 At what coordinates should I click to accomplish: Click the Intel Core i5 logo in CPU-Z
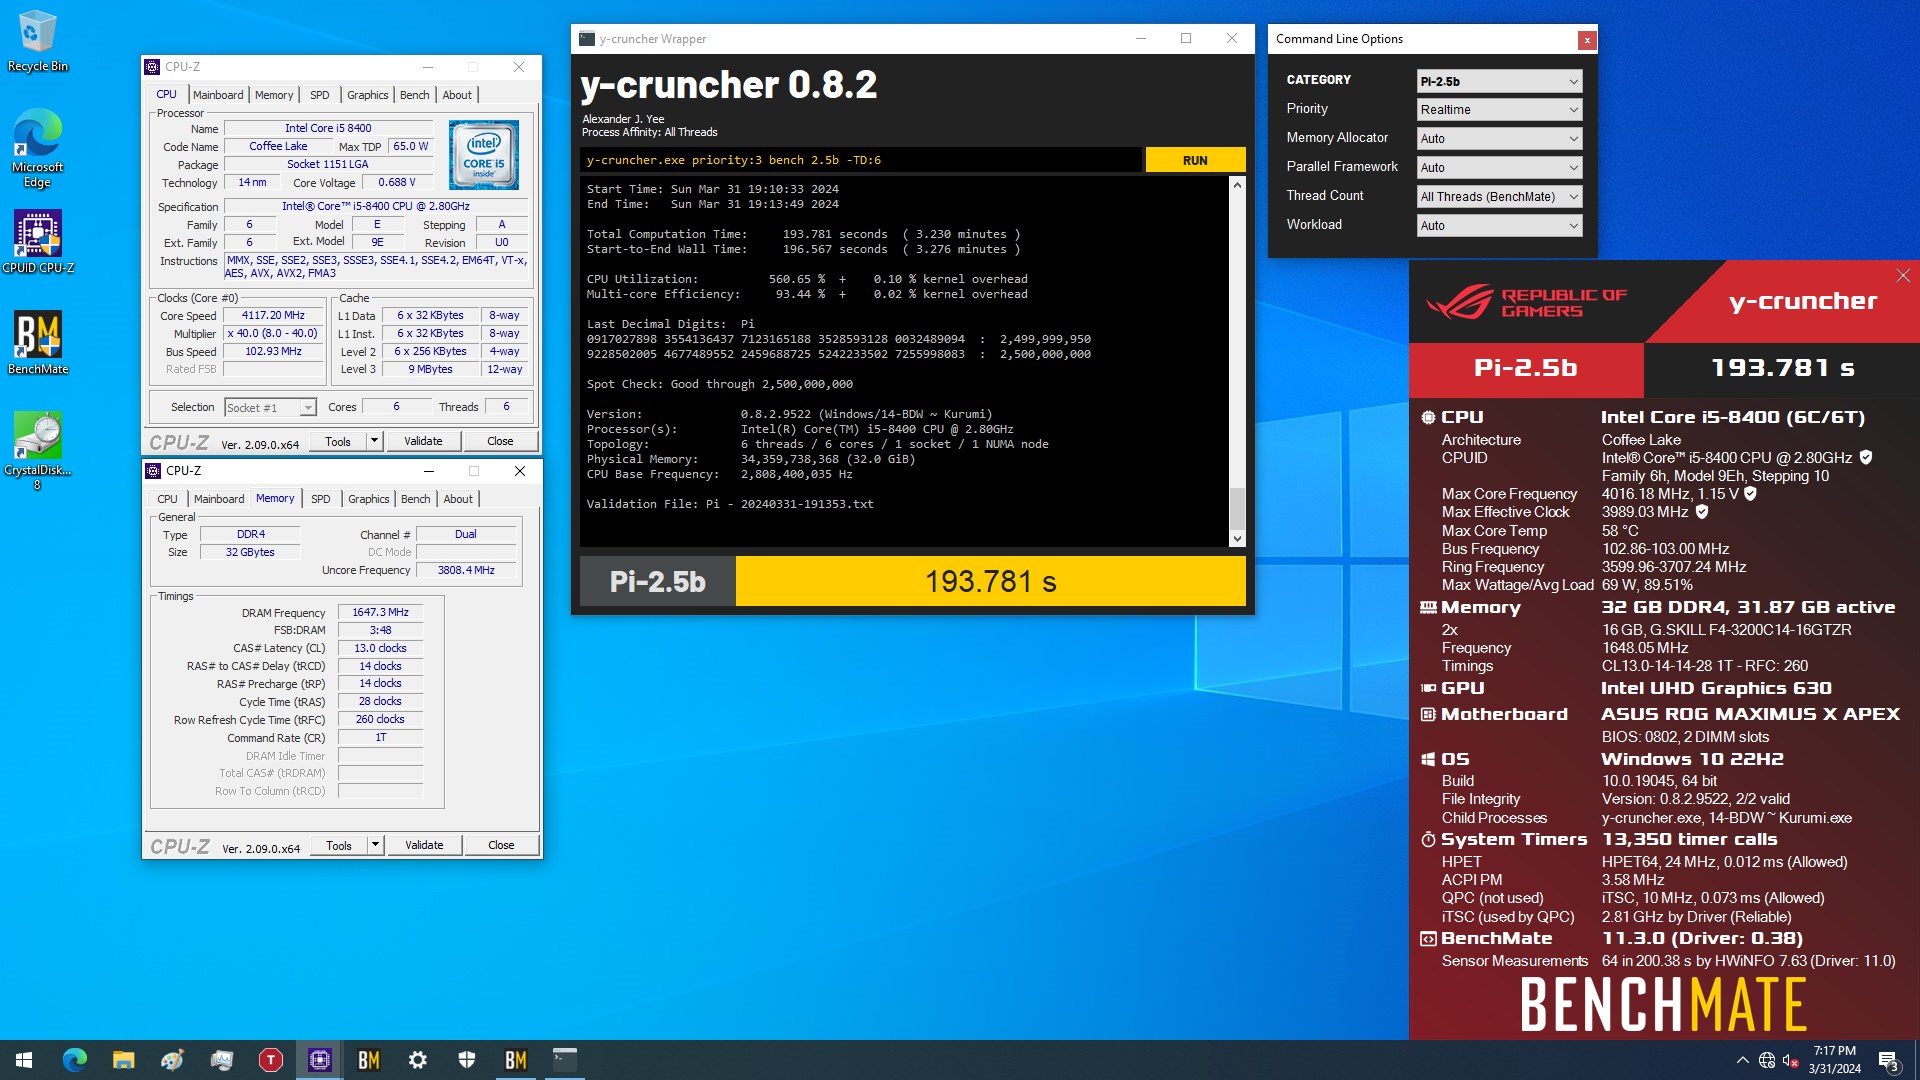pos(484,155)
